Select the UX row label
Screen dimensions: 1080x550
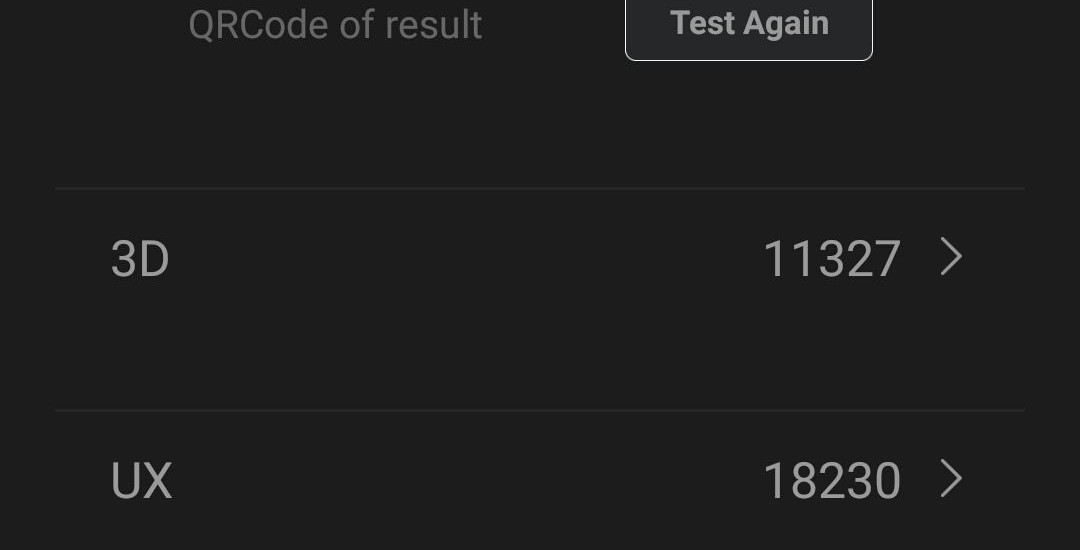coord(141,481)
